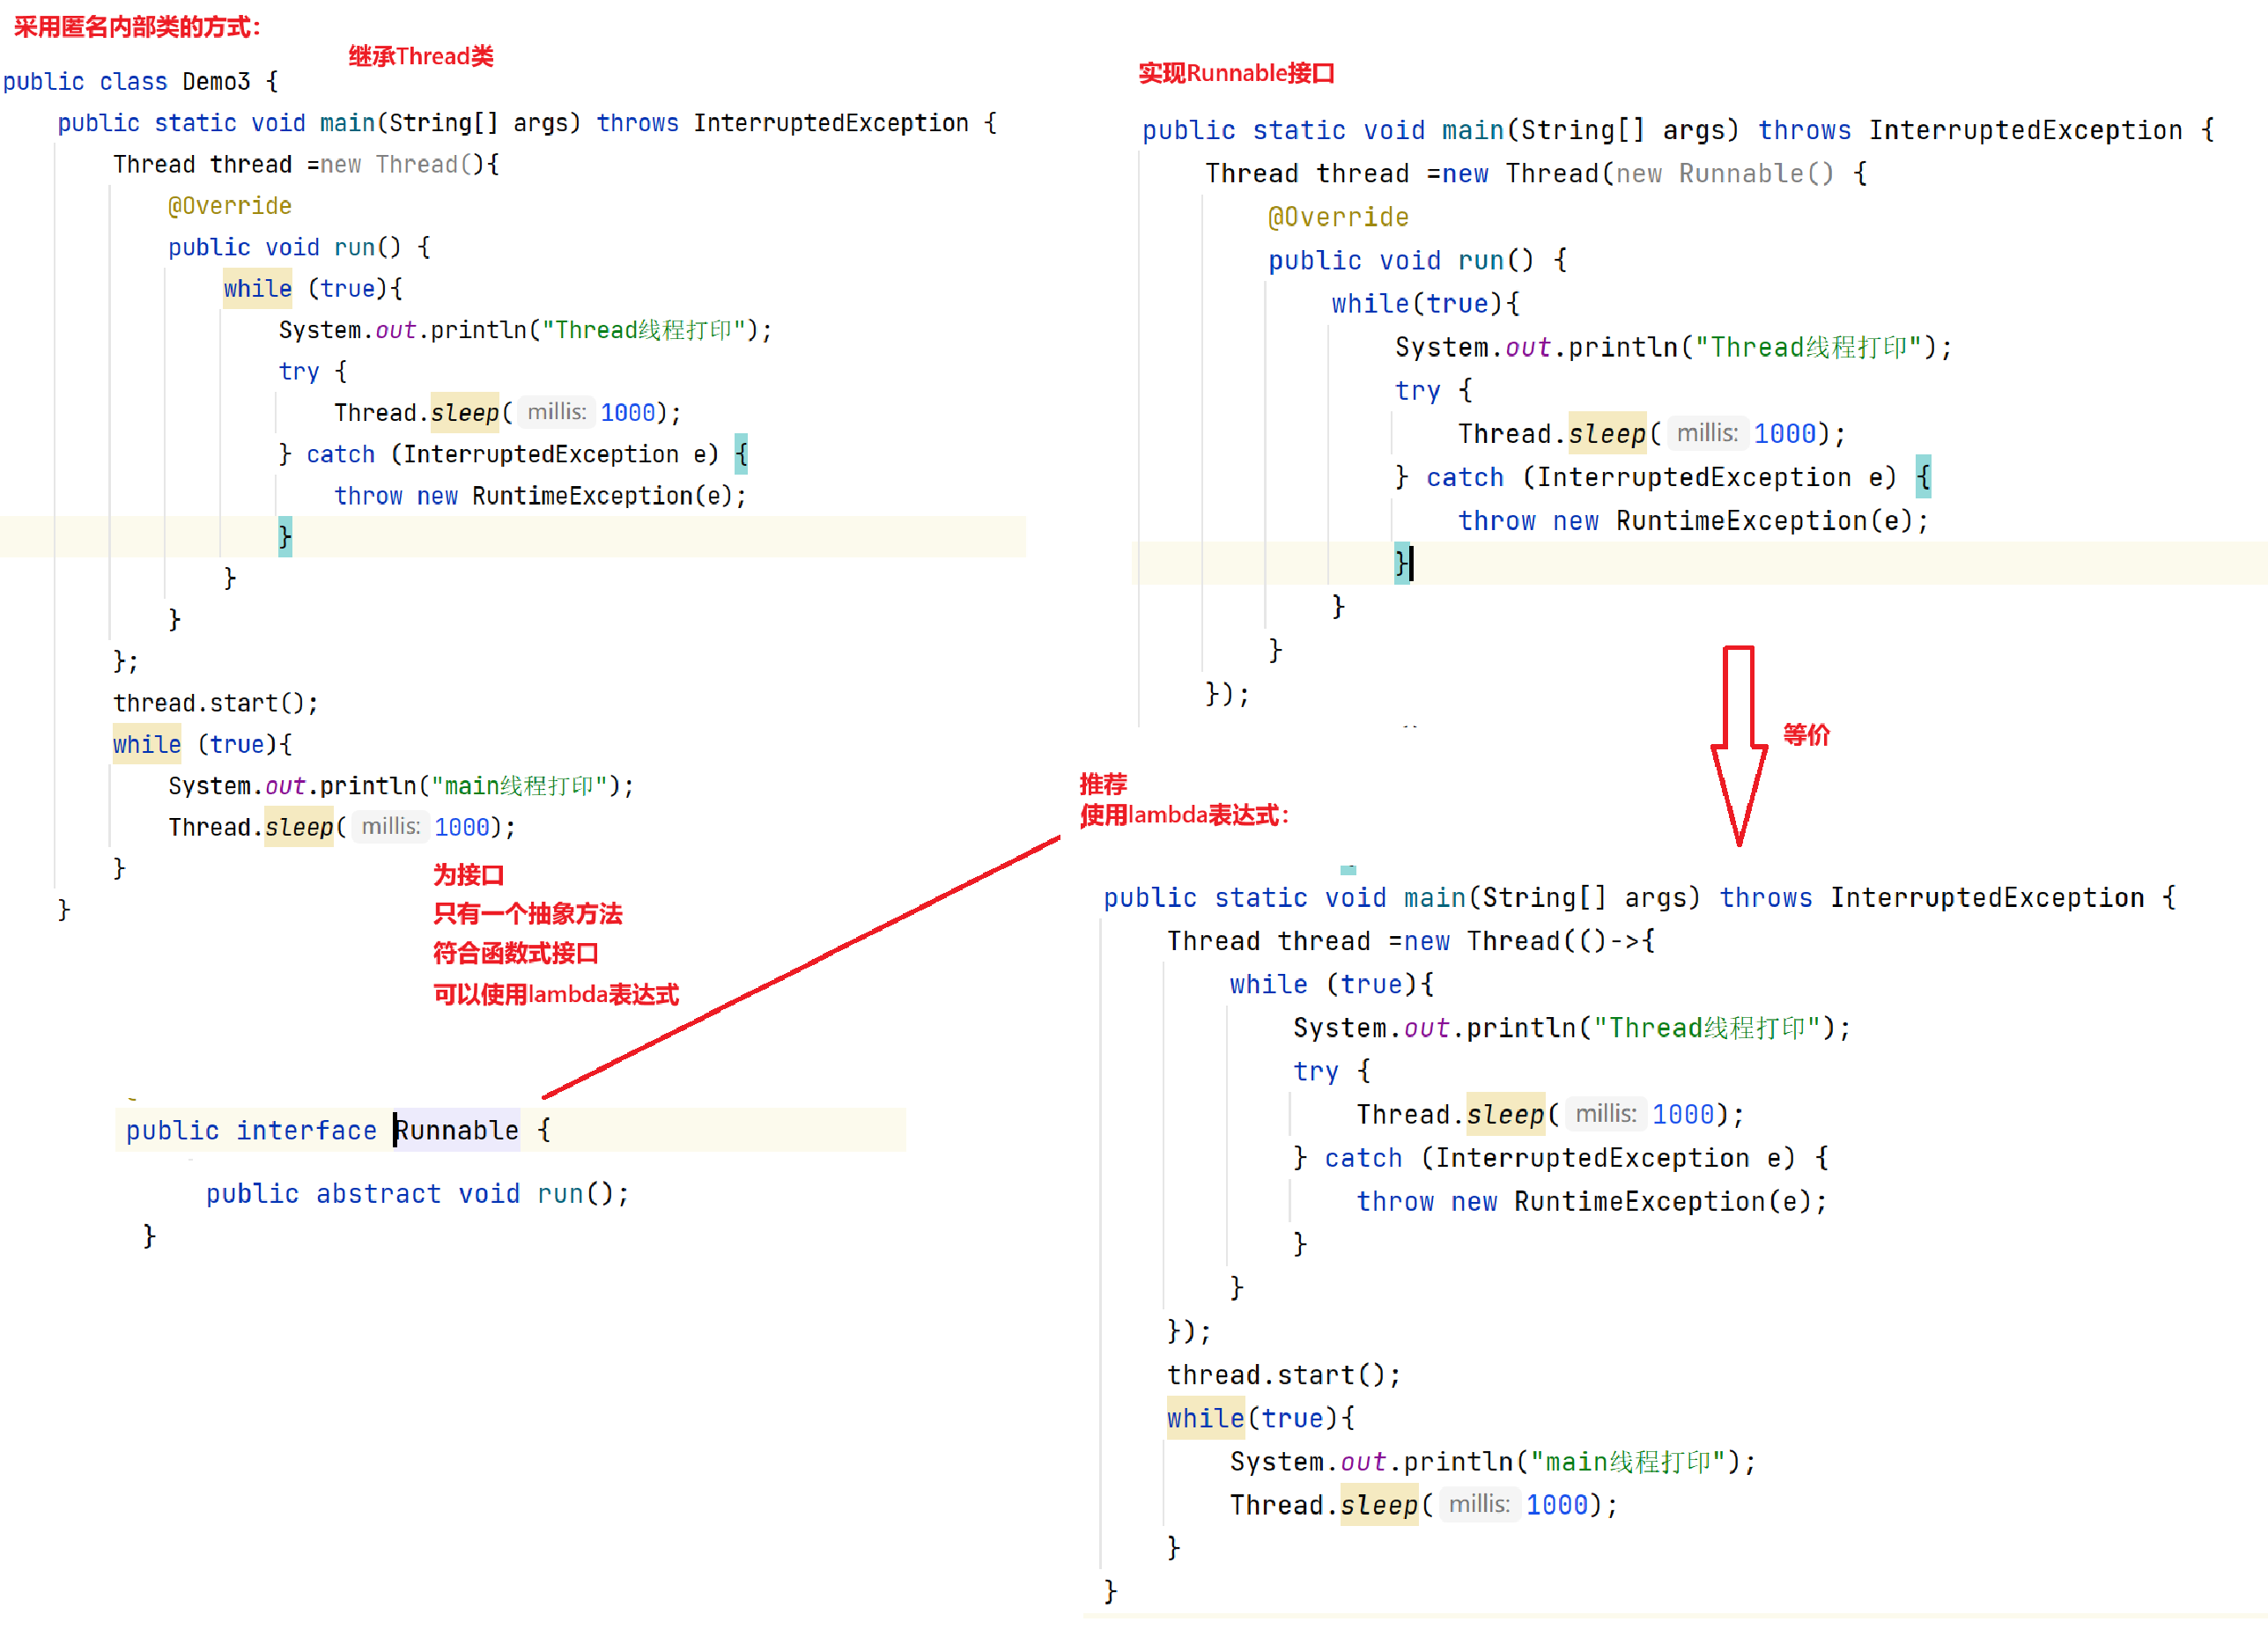
Task: Click the long red diagonal connector line
Action: pyautogui.click(x=800, y=967)
